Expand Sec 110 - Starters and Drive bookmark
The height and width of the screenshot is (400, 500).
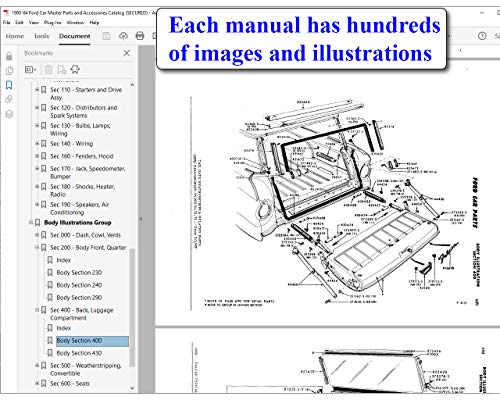coord(37,90)
